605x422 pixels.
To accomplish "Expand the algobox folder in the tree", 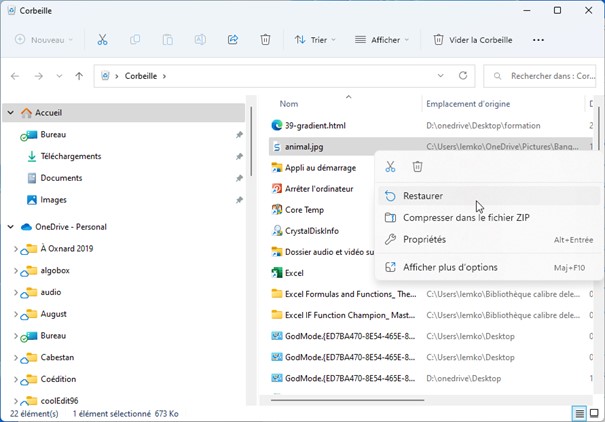I will tap(14, 270).
